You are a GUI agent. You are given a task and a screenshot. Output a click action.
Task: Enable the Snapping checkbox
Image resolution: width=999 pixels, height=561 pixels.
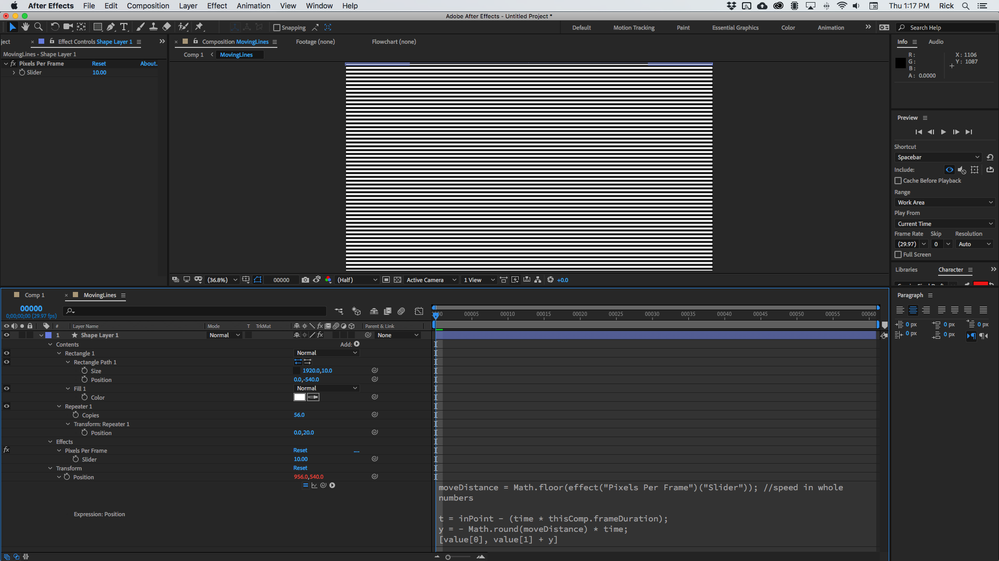277,28
